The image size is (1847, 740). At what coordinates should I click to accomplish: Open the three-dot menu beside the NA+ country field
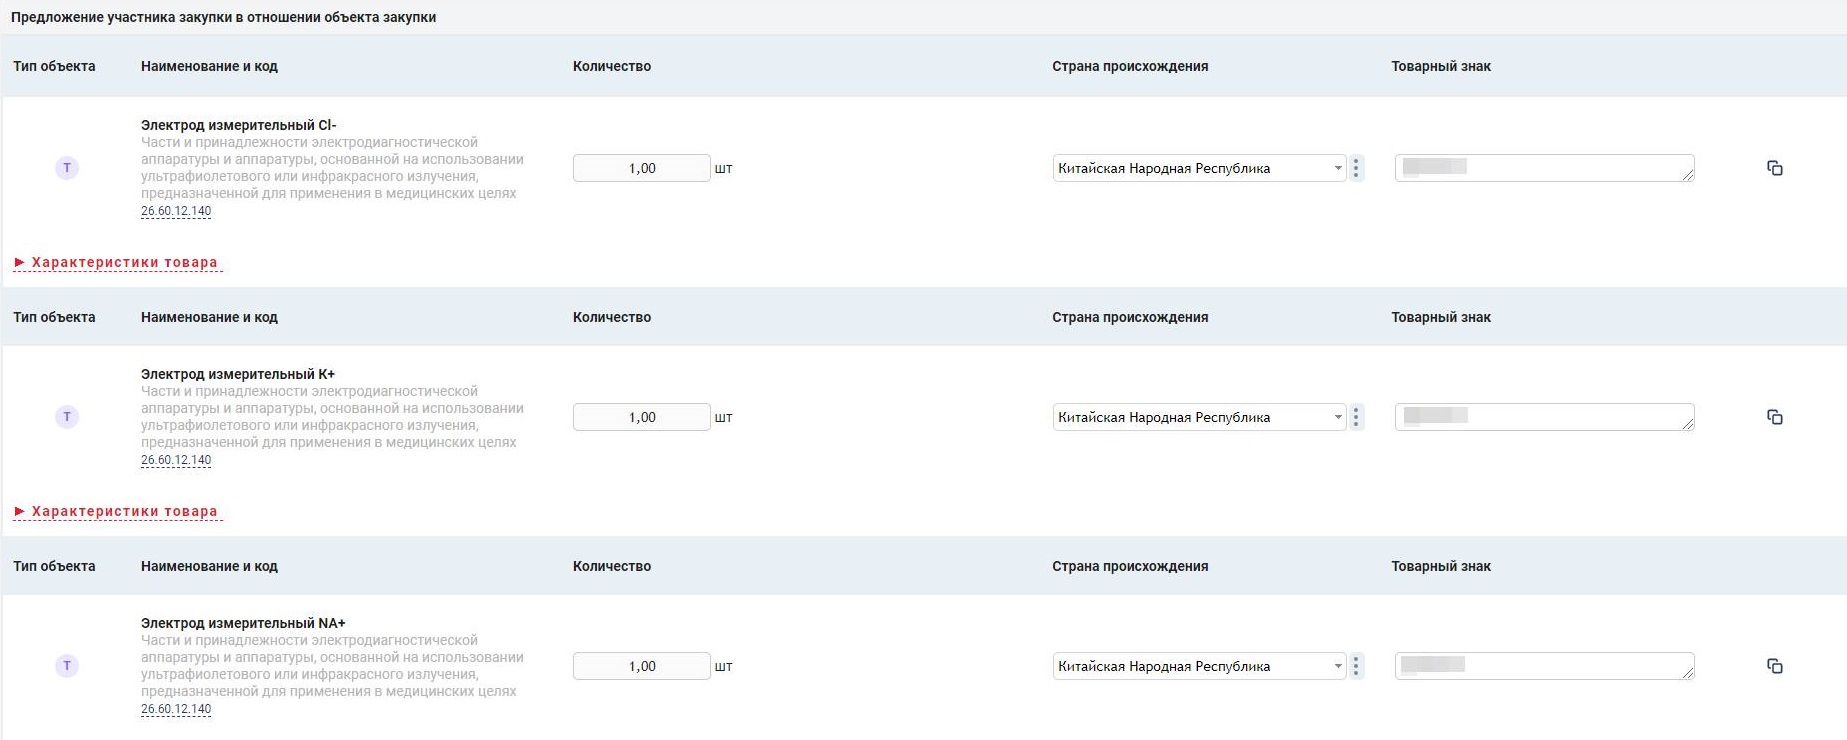[1356, 666]
